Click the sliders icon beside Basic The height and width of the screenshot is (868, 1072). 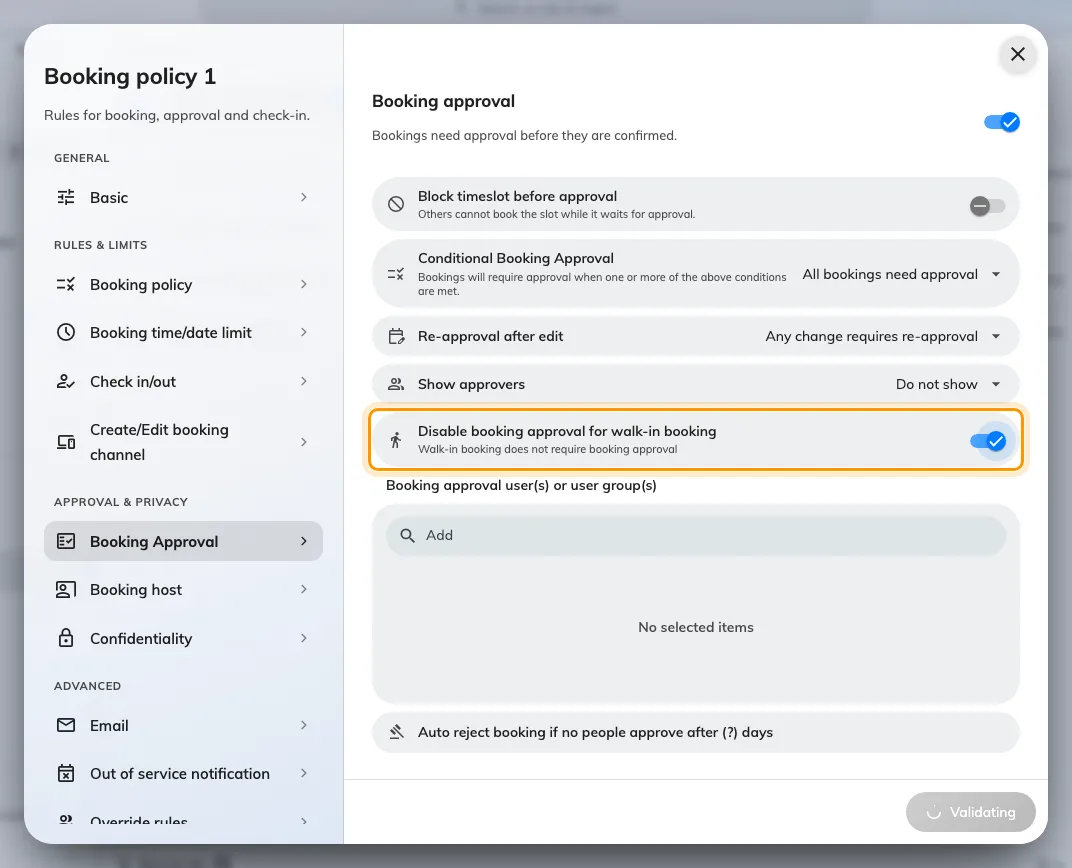pyautogui.click(x=66, y=198)
